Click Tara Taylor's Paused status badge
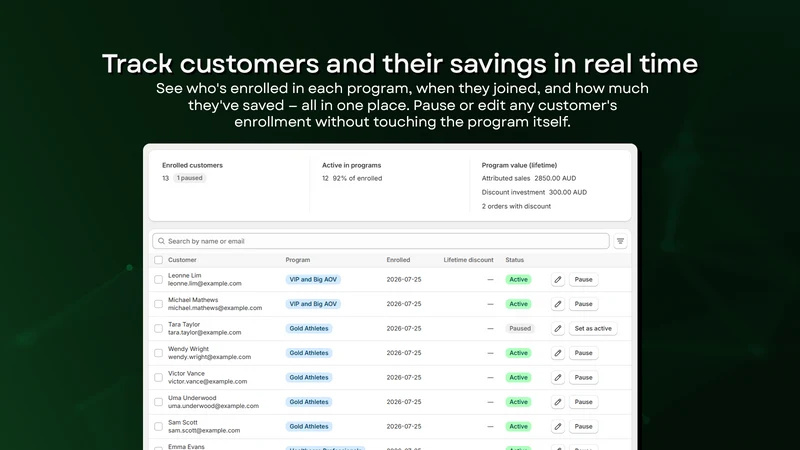 [520, 329]
